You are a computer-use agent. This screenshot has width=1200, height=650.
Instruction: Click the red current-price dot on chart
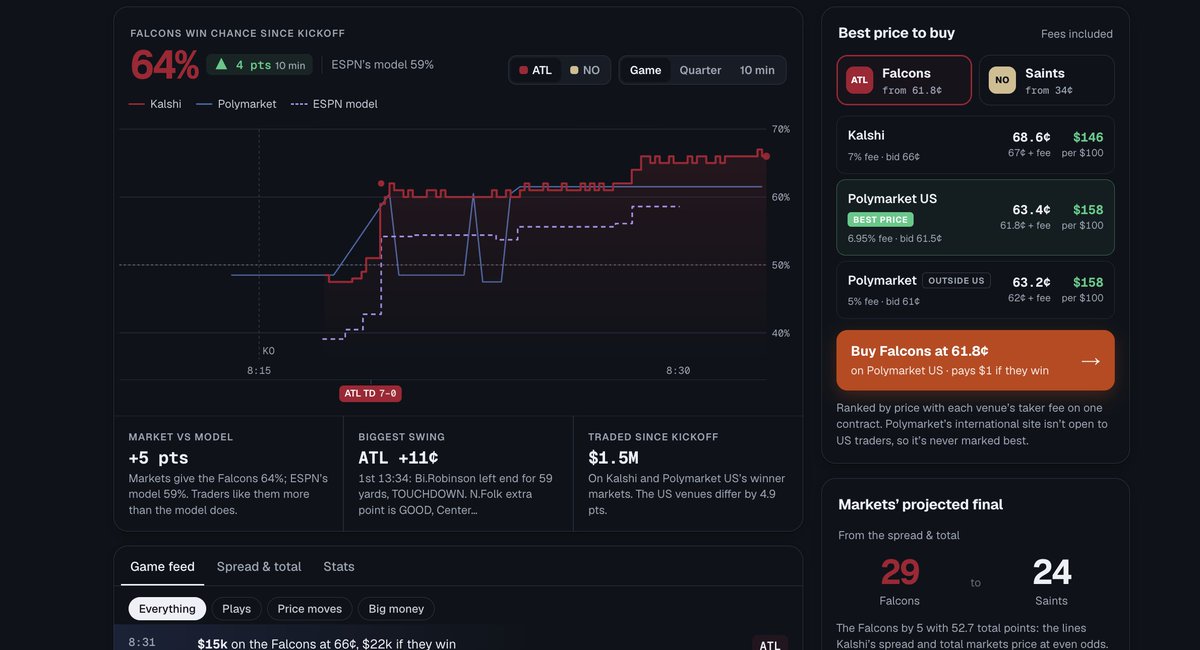(x=766, y=156)
